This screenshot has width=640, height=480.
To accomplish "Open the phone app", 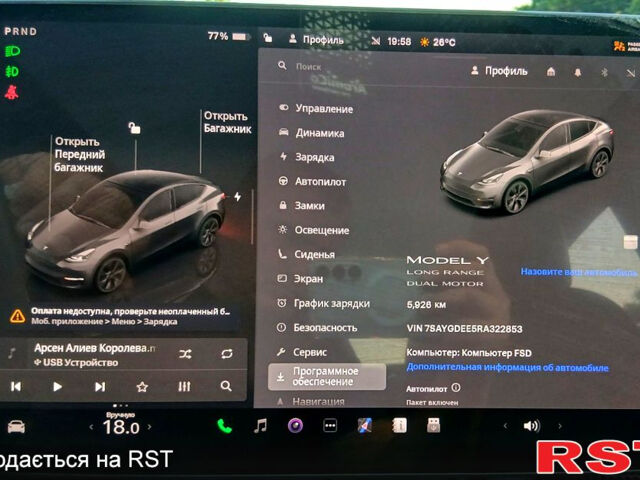I will tap(224, 426).
